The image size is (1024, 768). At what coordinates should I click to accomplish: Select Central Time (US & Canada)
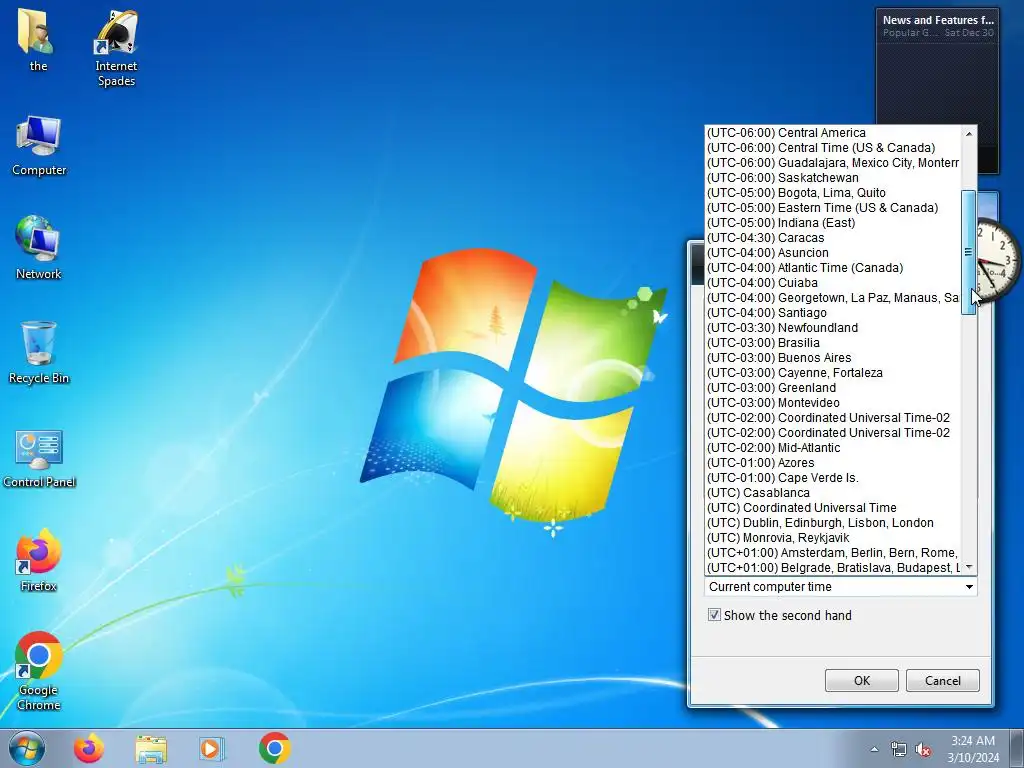[833, 148]
